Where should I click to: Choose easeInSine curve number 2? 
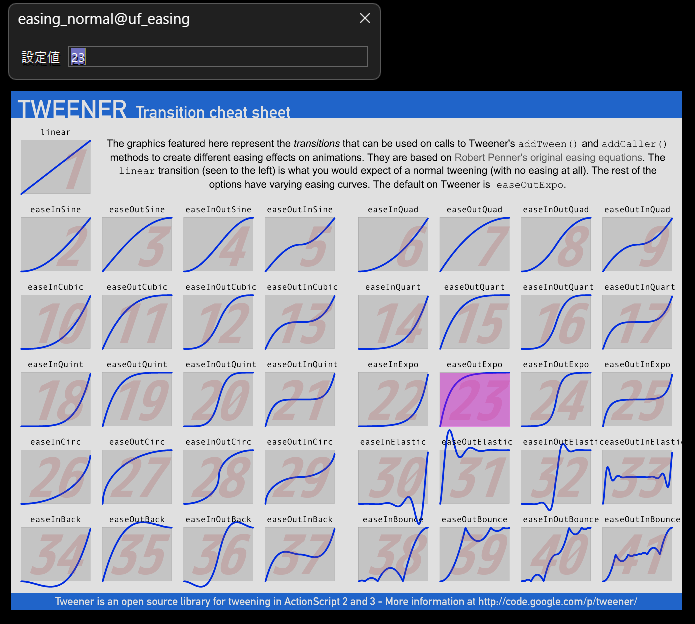click(55, 244)
